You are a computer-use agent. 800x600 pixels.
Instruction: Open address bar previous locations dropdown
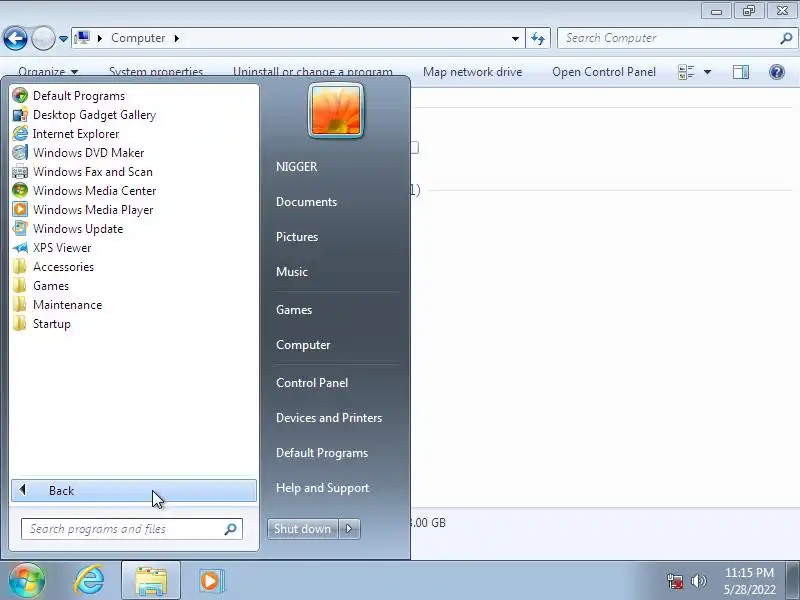pos(515,38)
